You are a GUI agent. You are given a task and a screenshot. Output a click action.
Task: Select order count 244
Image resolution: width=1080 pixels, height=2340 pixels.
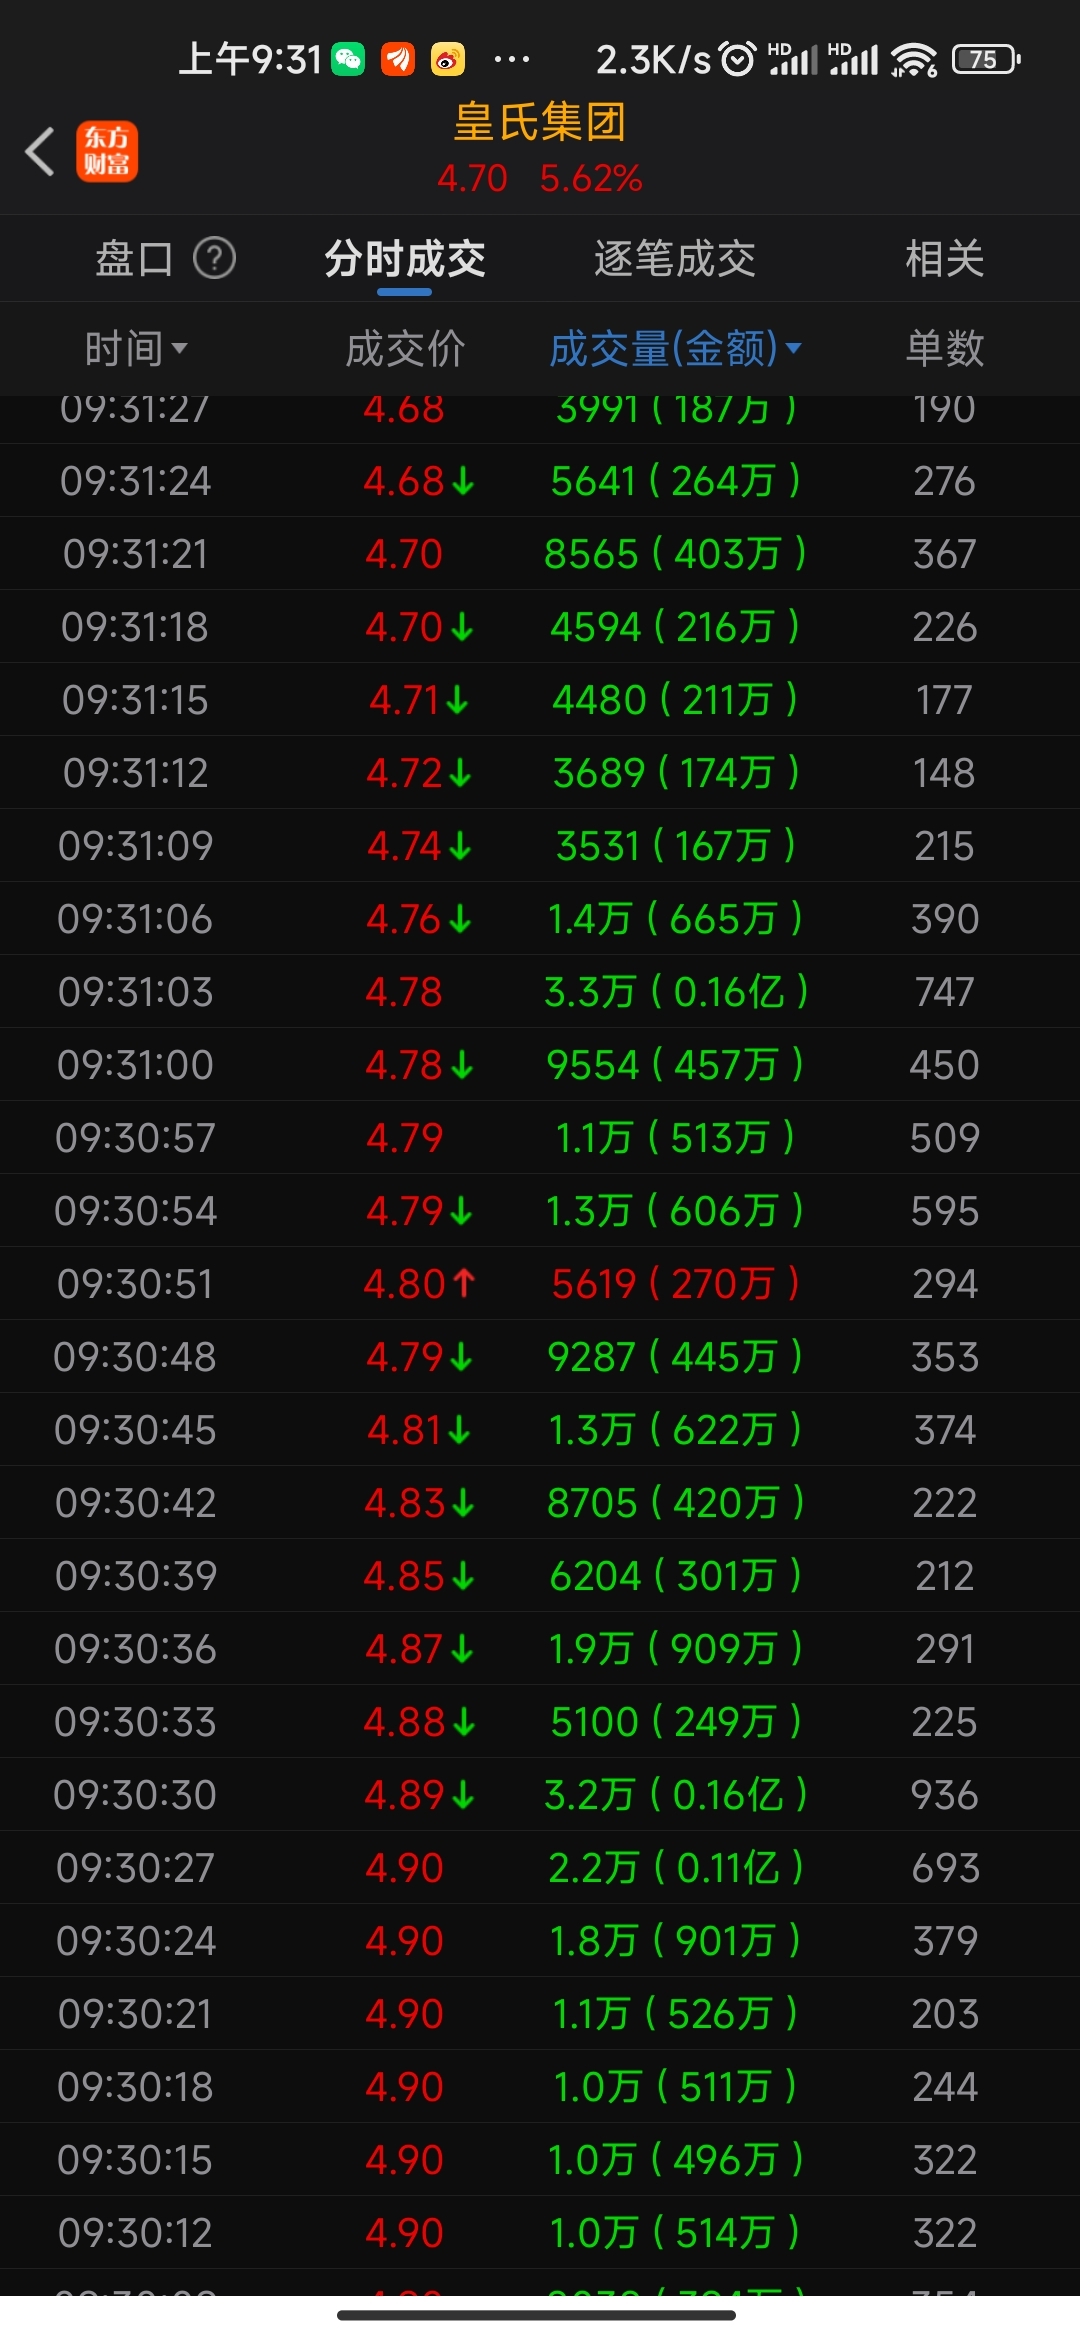(x=945, y=2087)
